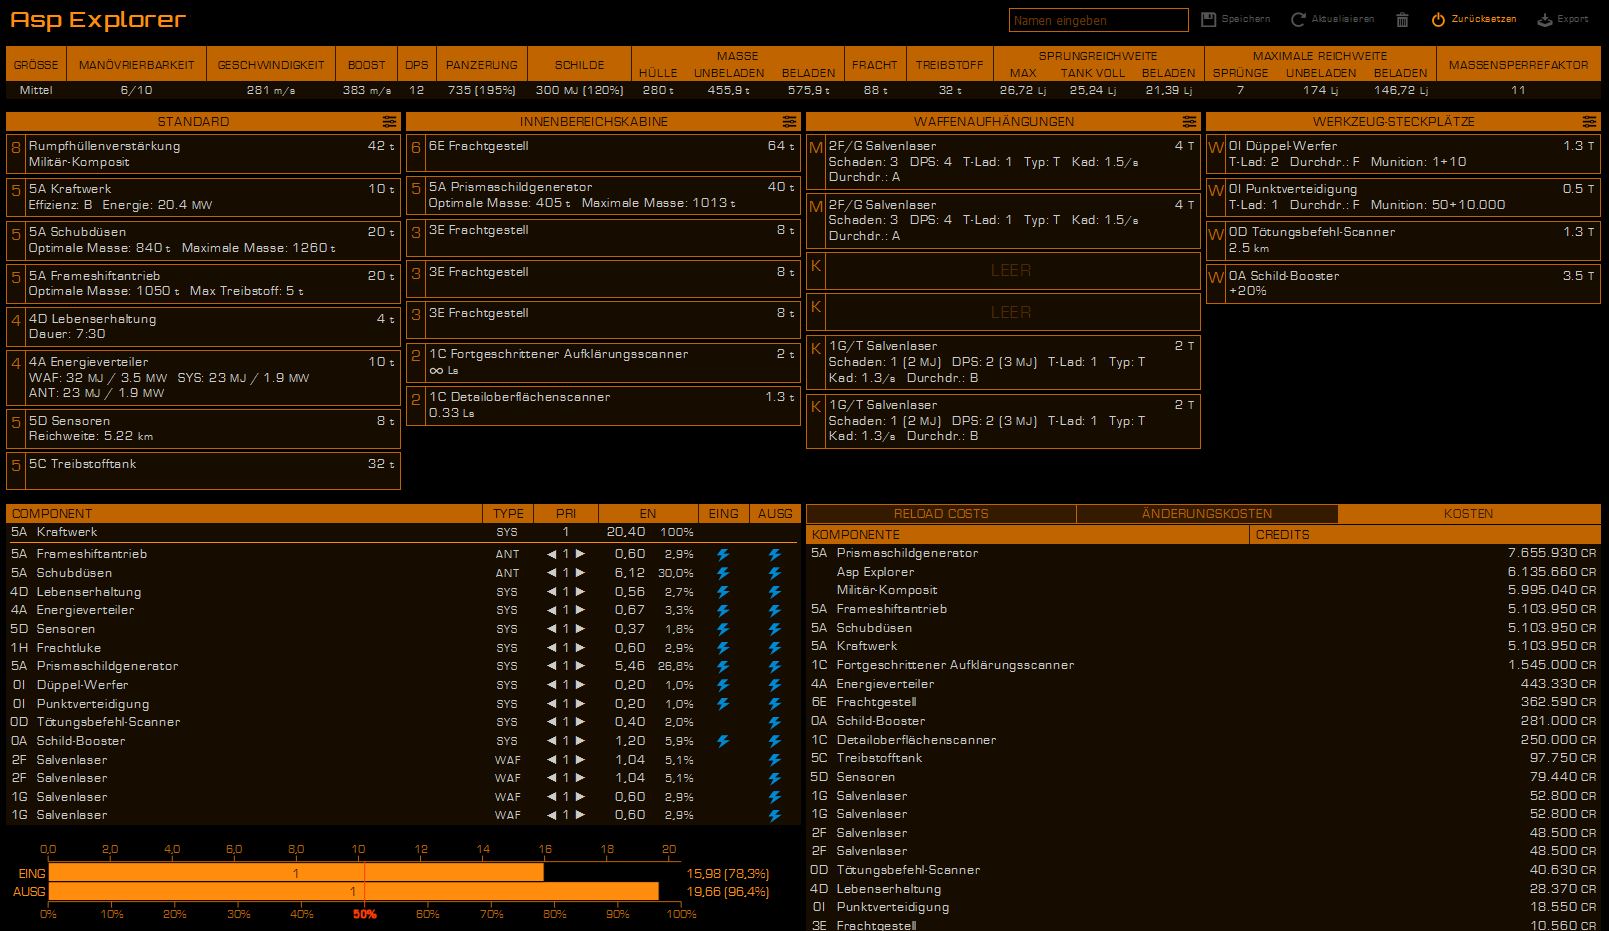Open the WAFFENAUFHÄNGUNGEN section options icon
The height and width of the screenshot is (931, 1609).
tap(1189, 121)
